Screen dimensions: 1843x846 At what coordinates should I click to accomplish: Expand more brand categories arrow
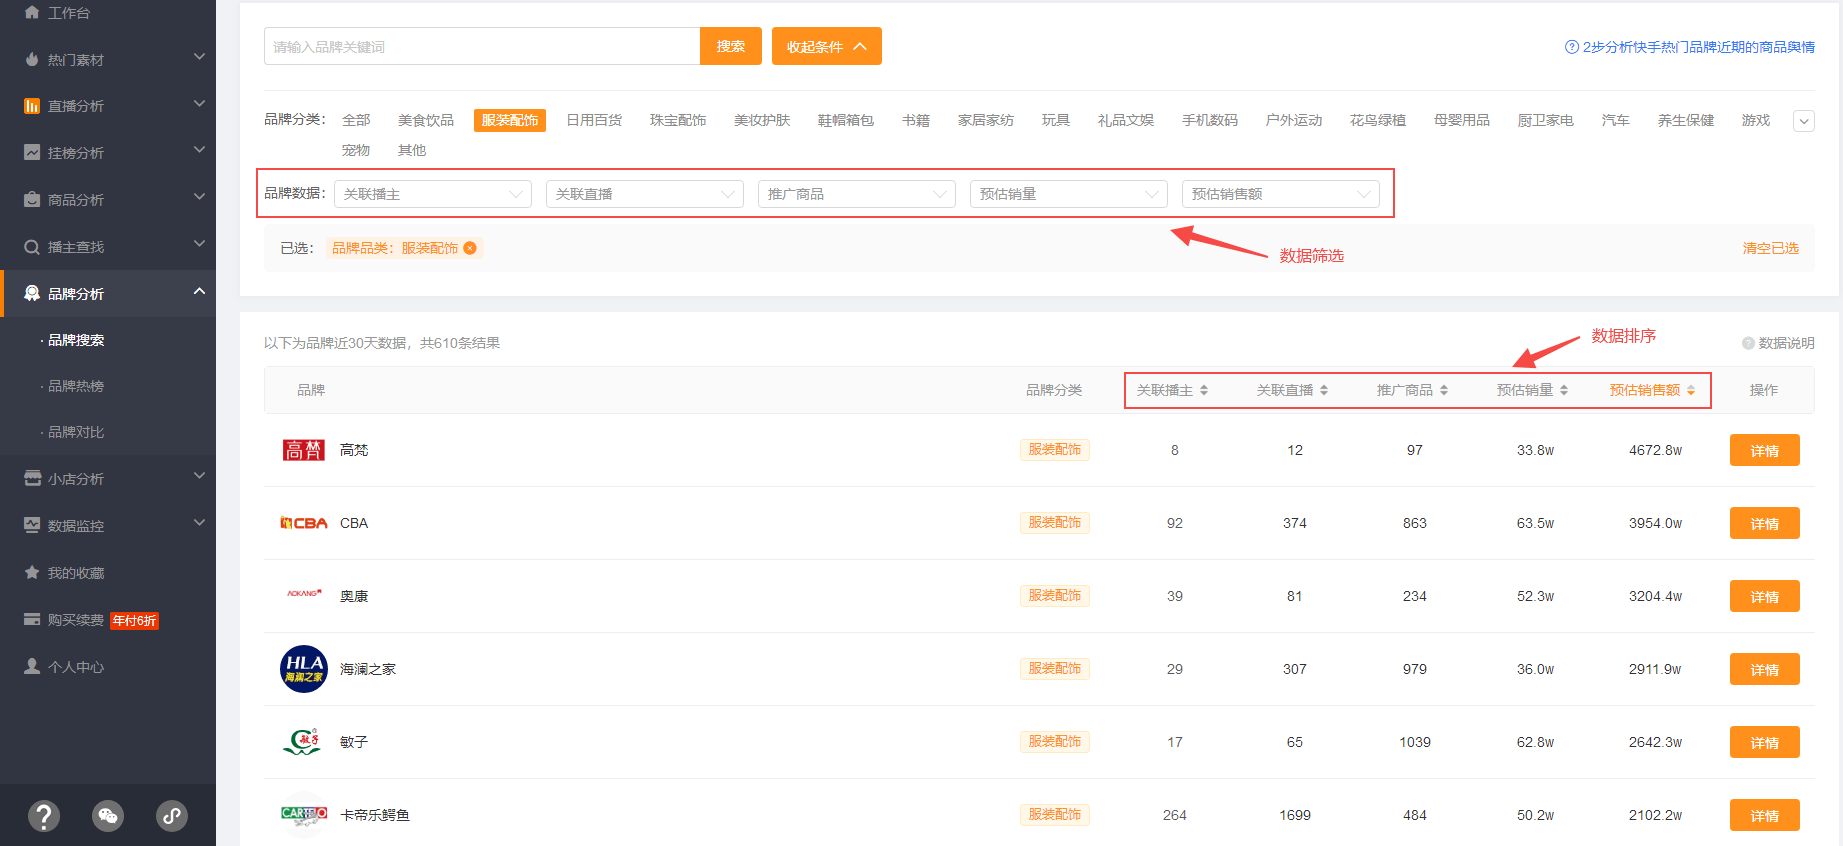click(1804, 121)
